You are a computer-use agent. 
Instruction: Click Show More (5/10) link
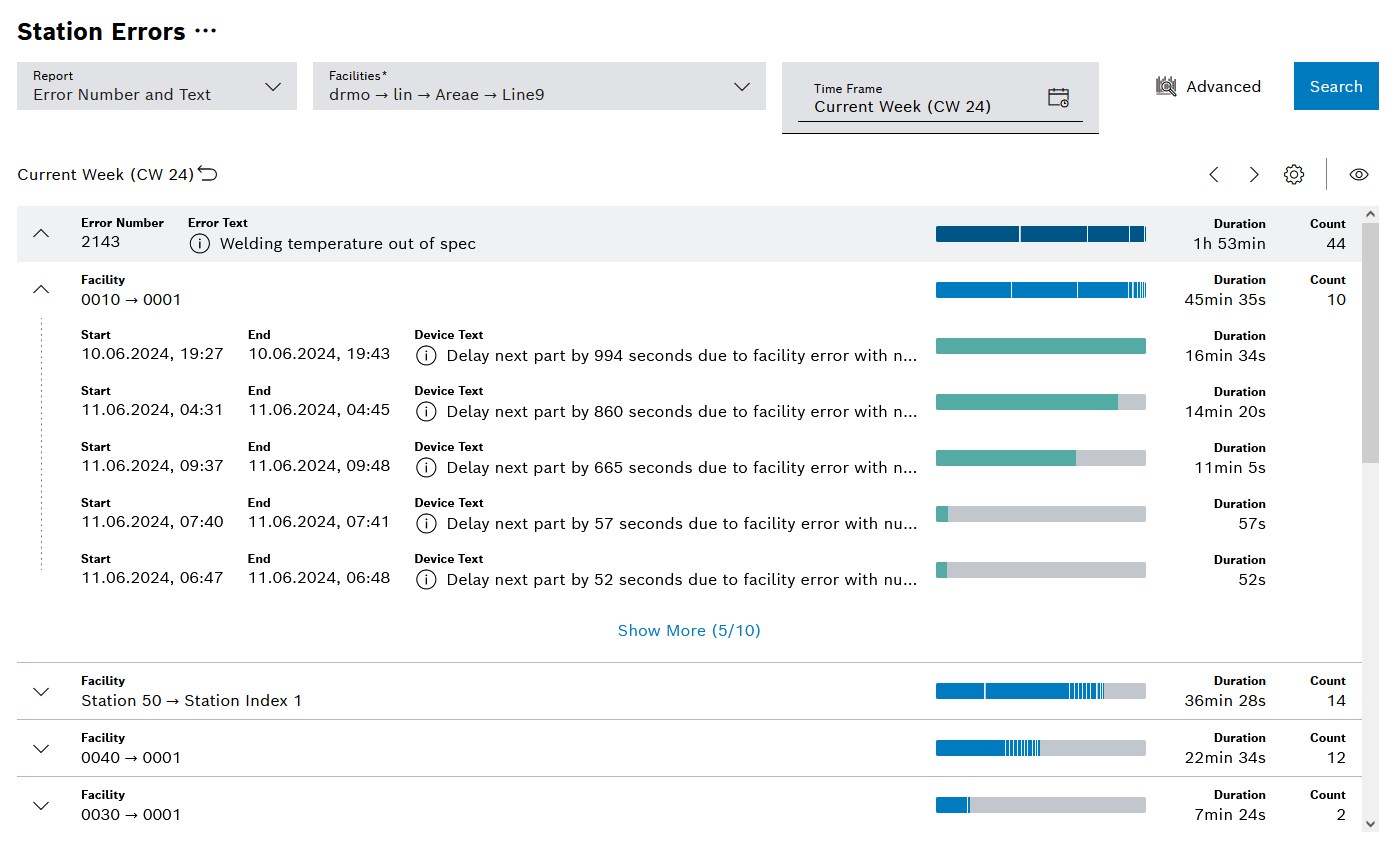coord(689,631)
